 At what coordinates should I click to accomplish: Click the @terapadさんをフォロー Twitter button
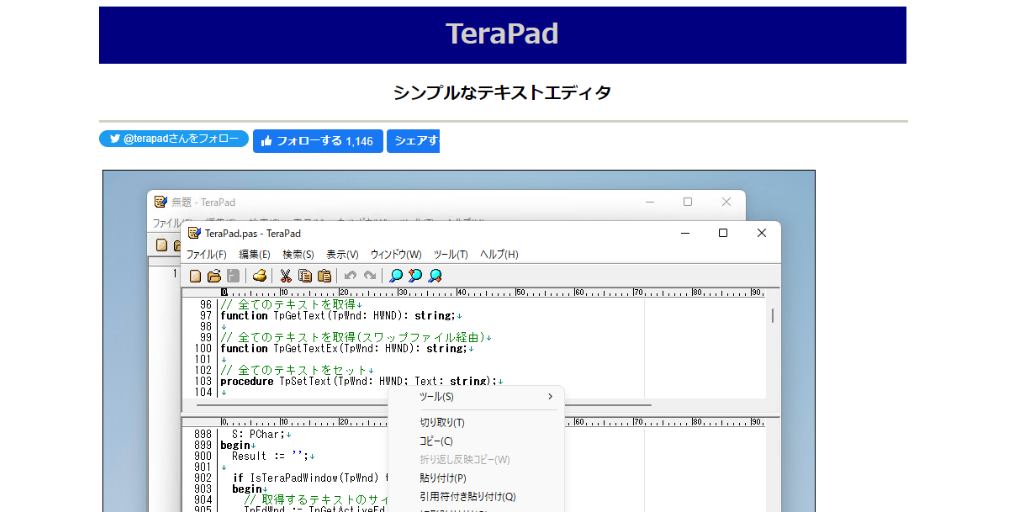tap(174, 138)
